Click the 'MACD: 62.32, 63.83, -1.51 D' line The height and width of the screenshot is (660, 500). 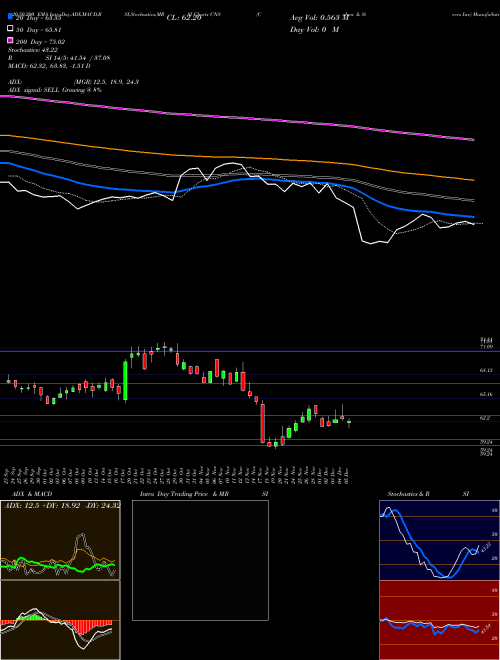(x=49, y=66)
